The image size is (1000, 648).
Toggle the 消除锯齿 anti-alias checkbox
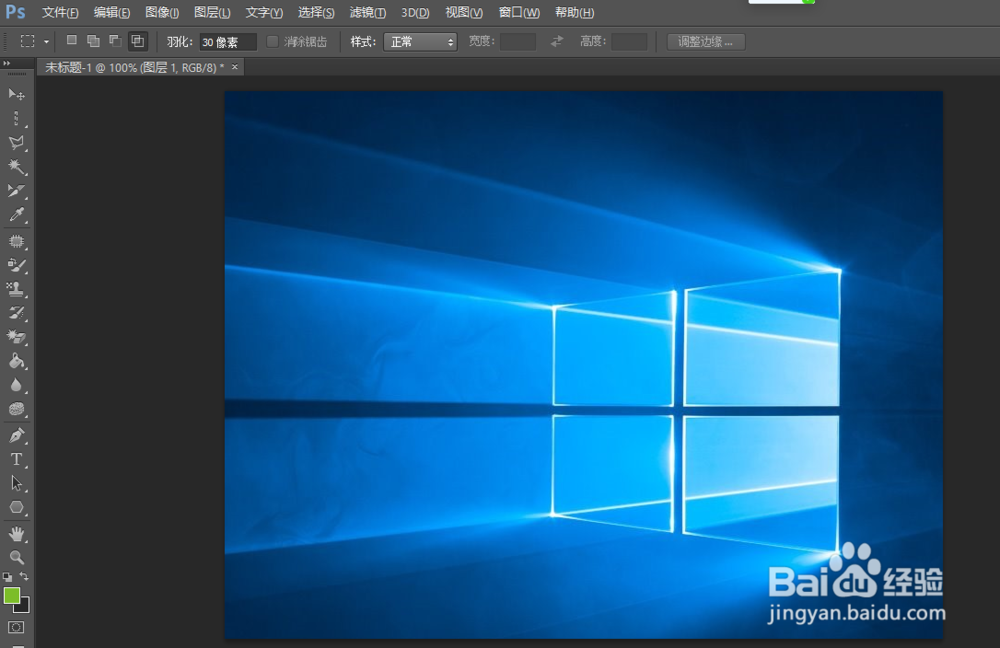[272, 41]
